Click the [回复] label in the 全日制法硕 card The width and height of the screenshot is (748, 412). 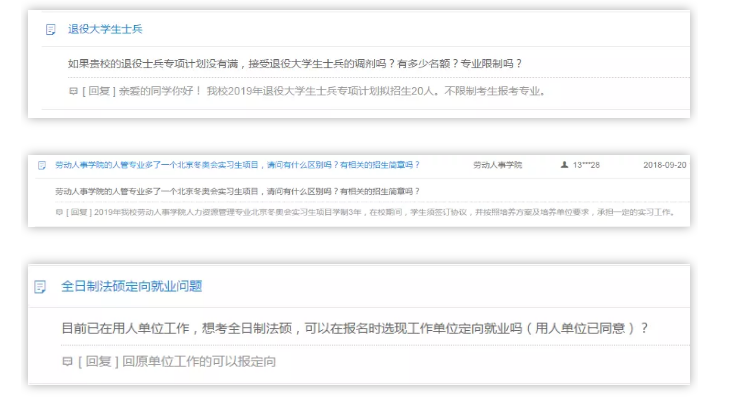tap(96, 360)
